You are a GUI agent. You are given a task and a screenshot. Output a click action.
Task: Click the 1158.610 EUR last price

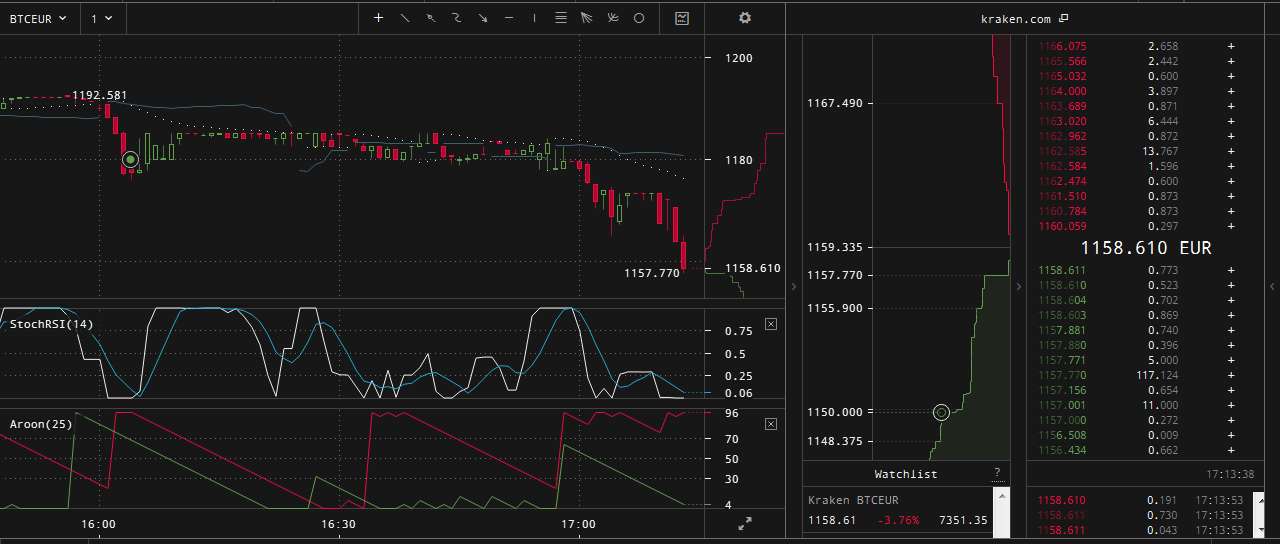(1146, 248)
